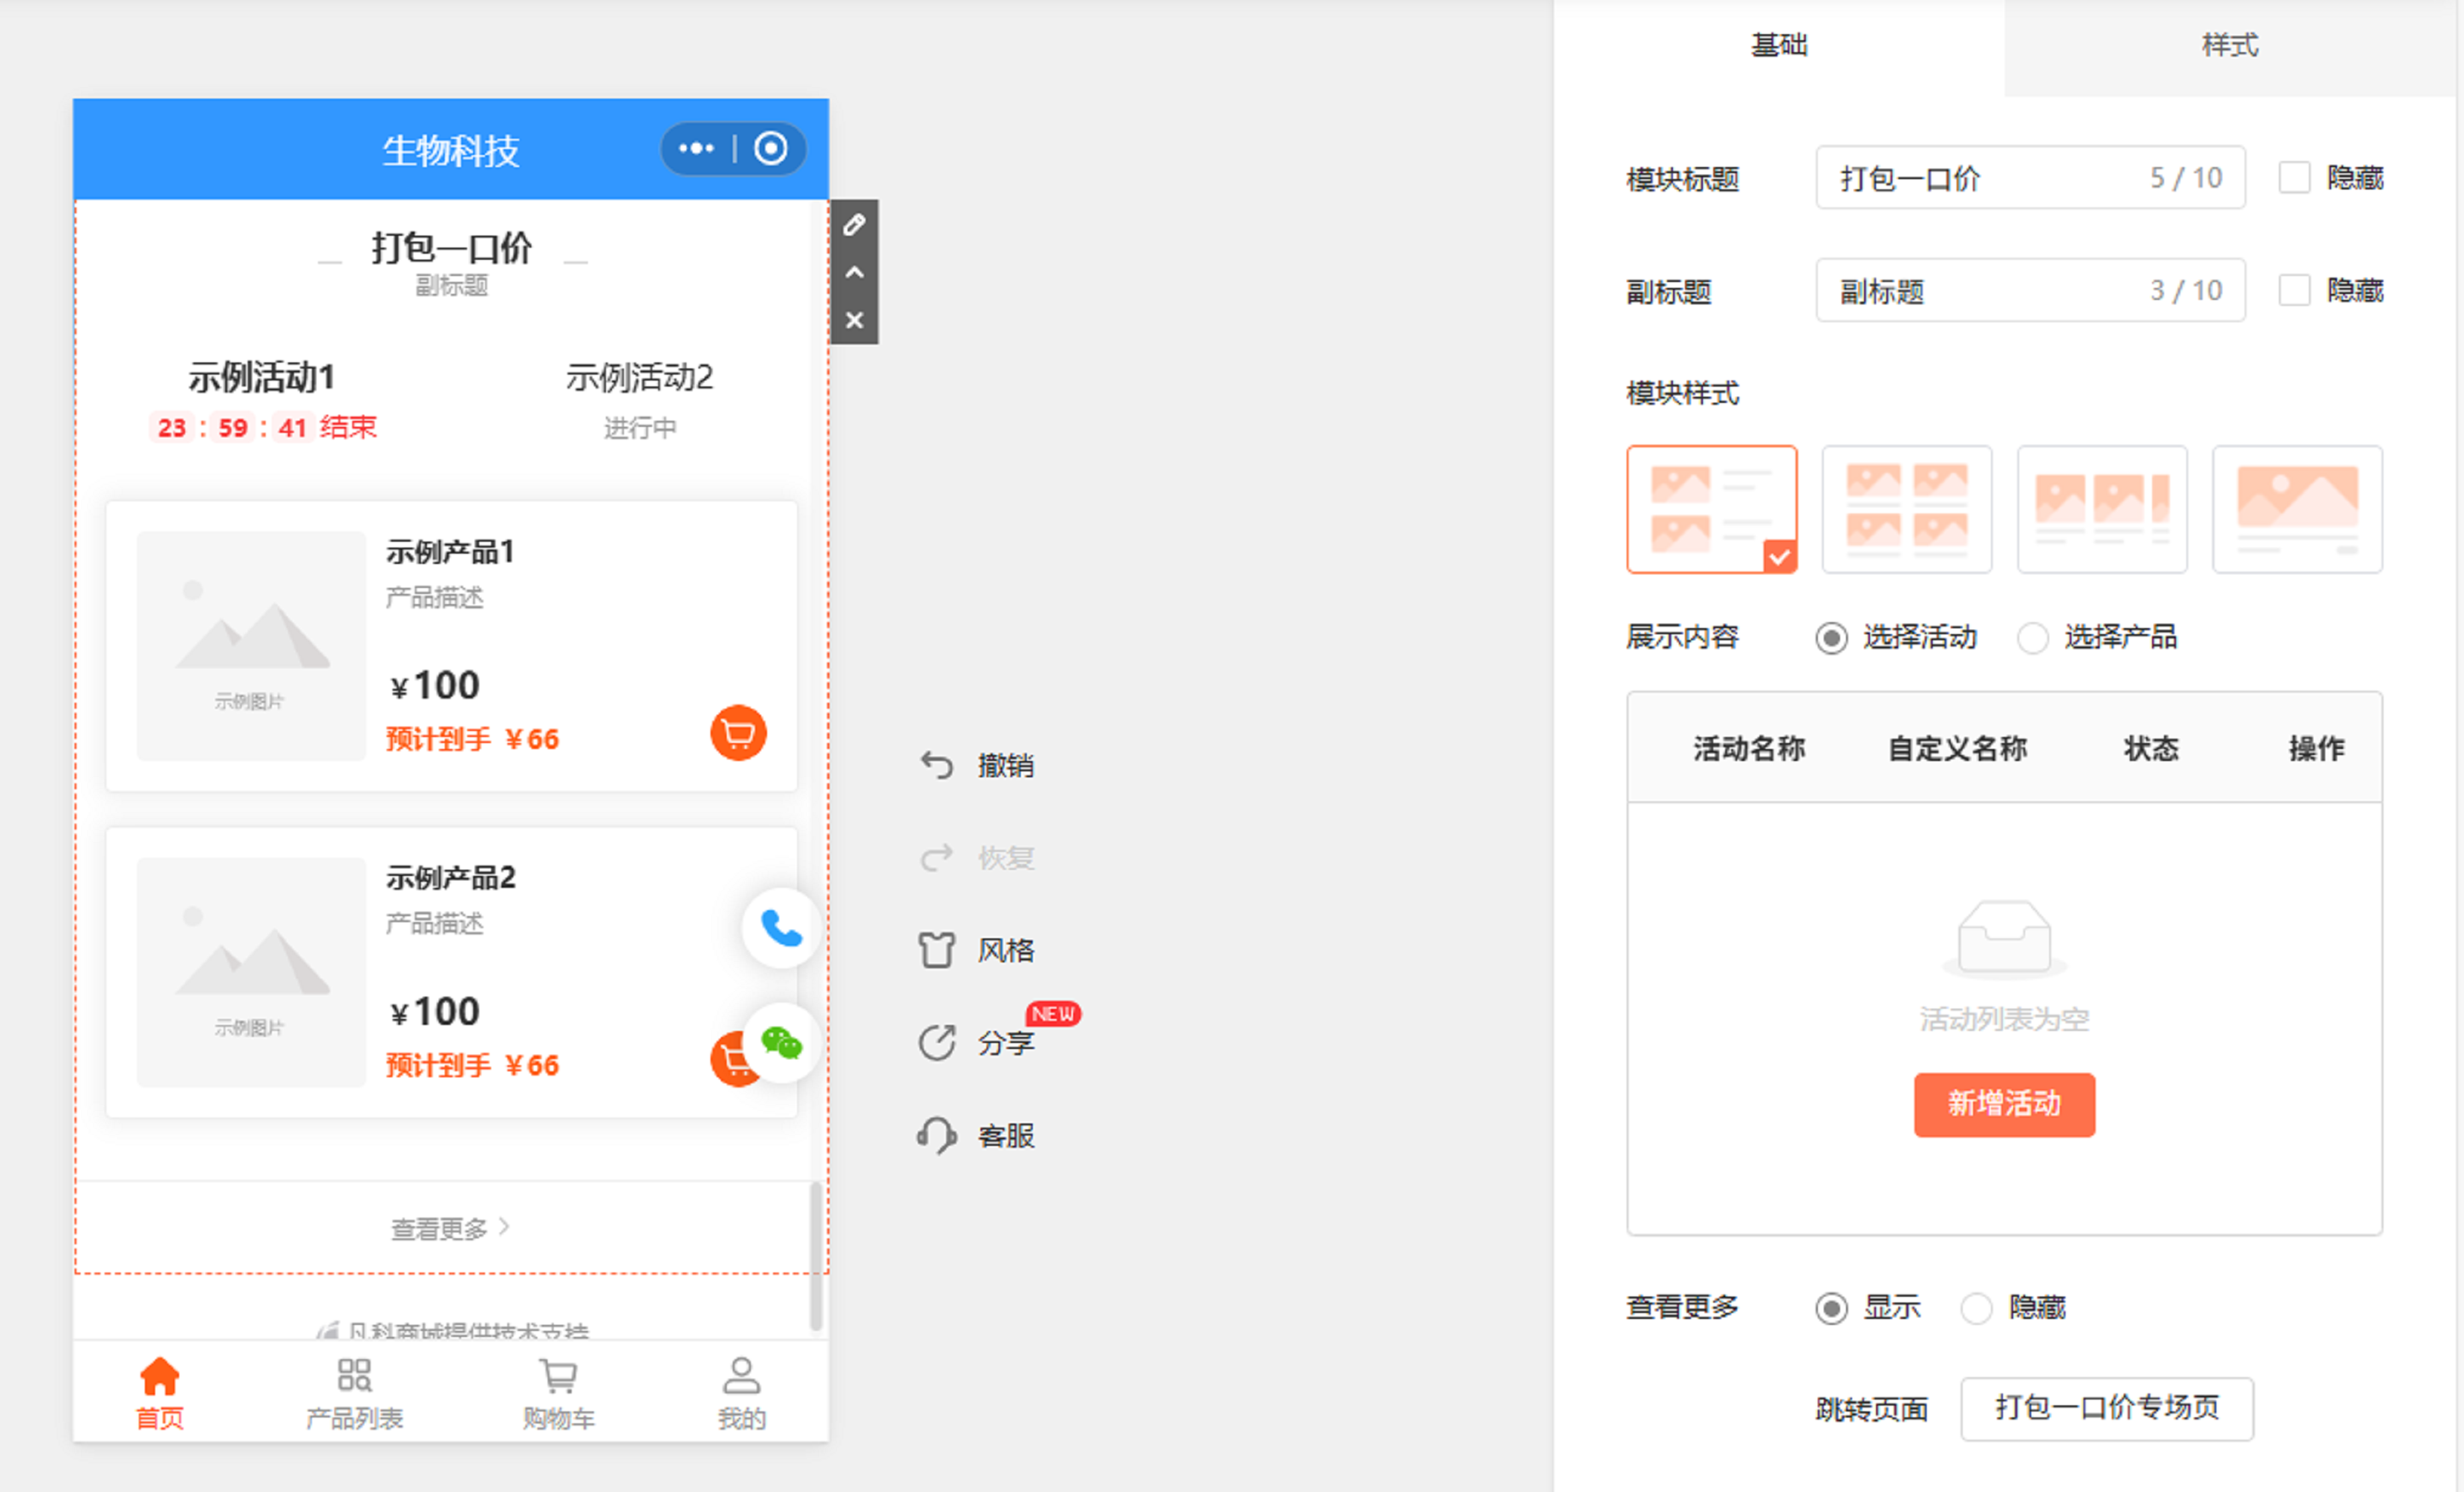This screenshot has width=2464, height=1492.
Task: Select 隐藏 radio for 查看更多
Action: point(1976,1308)
